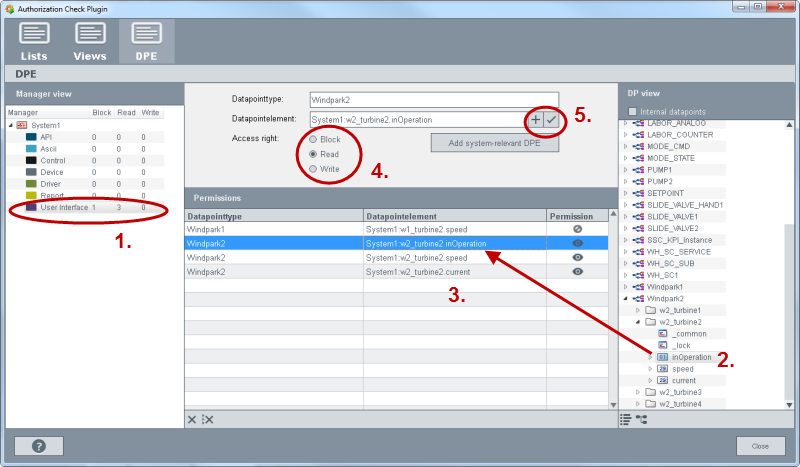Expand the w2_turbine1 folder
Image resolution: width=800 pixels, height=467 pixels.
pos(639,310)
